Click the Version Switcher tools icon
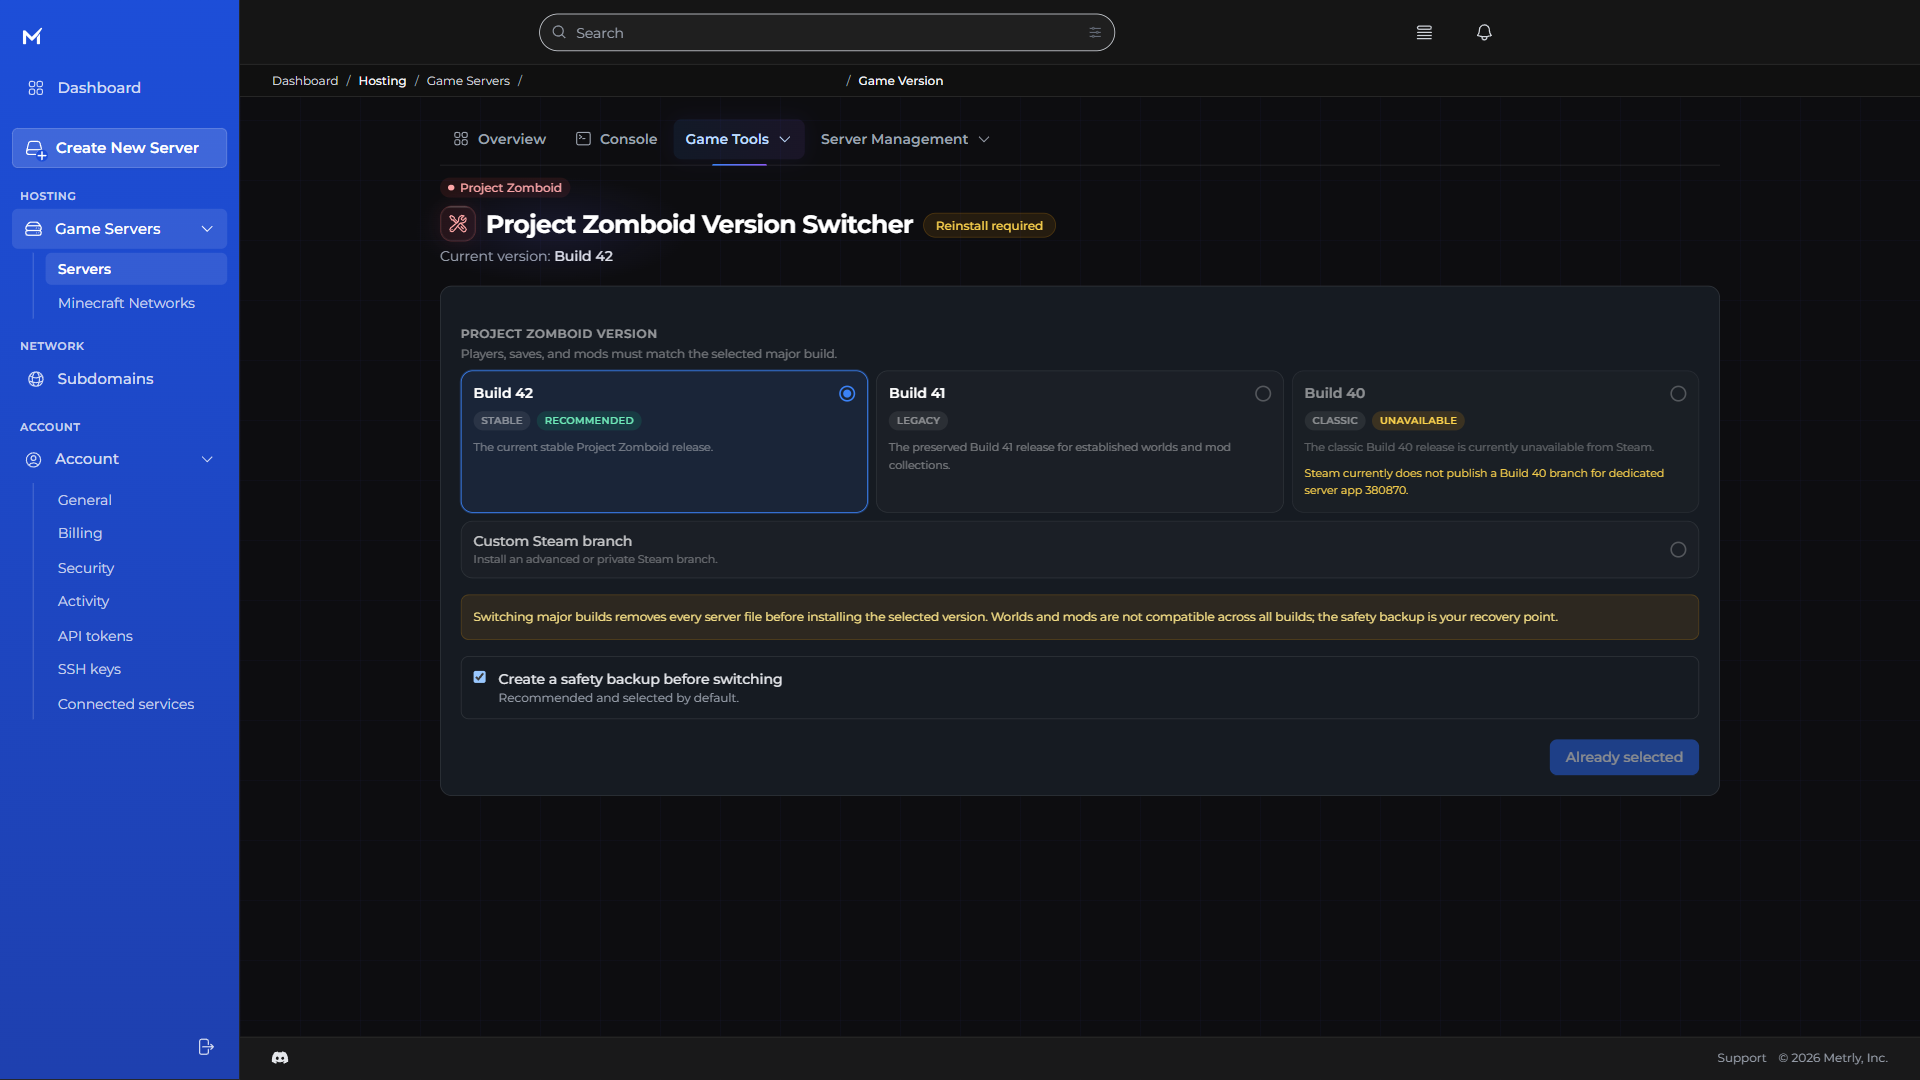This screenshot has width=1920, height=1080. pyautogui.click(x=458, y=224)
